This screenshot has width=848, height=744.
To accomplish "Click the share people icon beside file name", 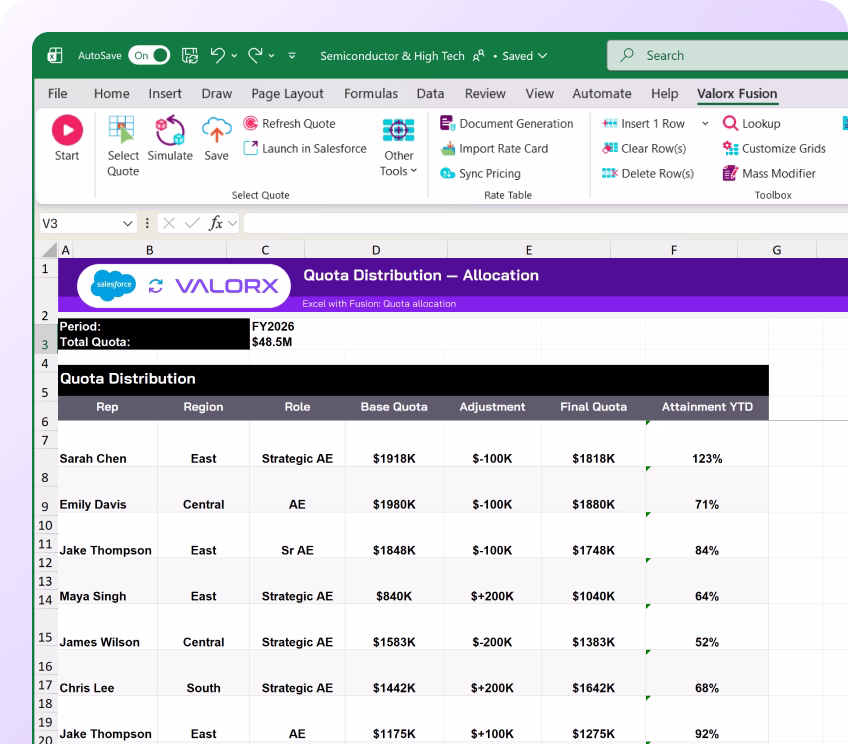I will [x=479, y=56].
